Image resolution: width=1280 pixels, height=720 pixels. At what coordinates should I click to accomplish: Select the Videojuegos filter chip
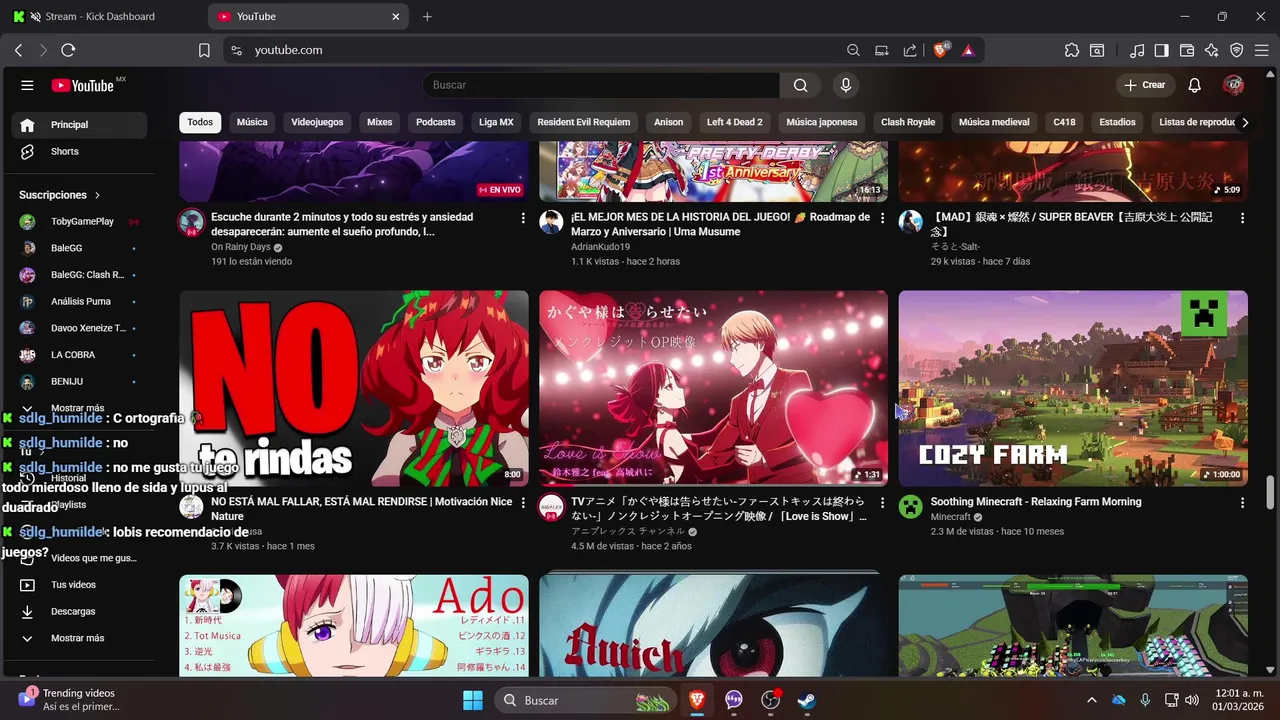(317, 122)
